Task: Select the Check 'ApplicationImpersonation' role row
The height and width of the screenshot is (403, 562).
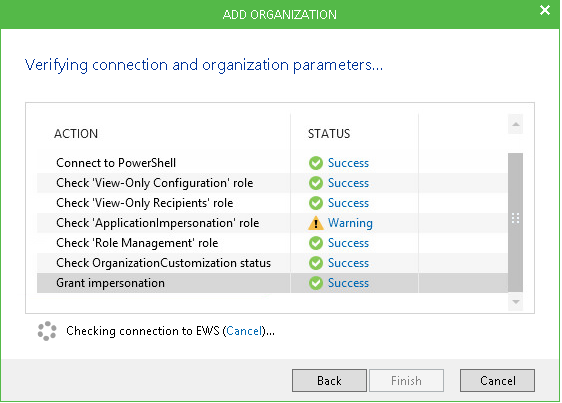Action: 272,223
